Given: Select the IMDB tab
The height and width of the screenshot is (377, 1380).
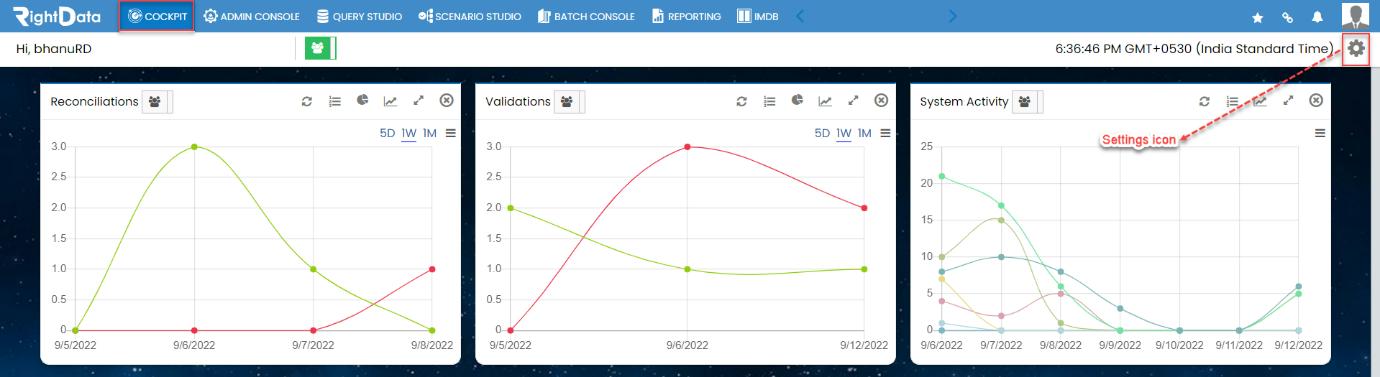Looking at the screenshot, I should [757, 16].
